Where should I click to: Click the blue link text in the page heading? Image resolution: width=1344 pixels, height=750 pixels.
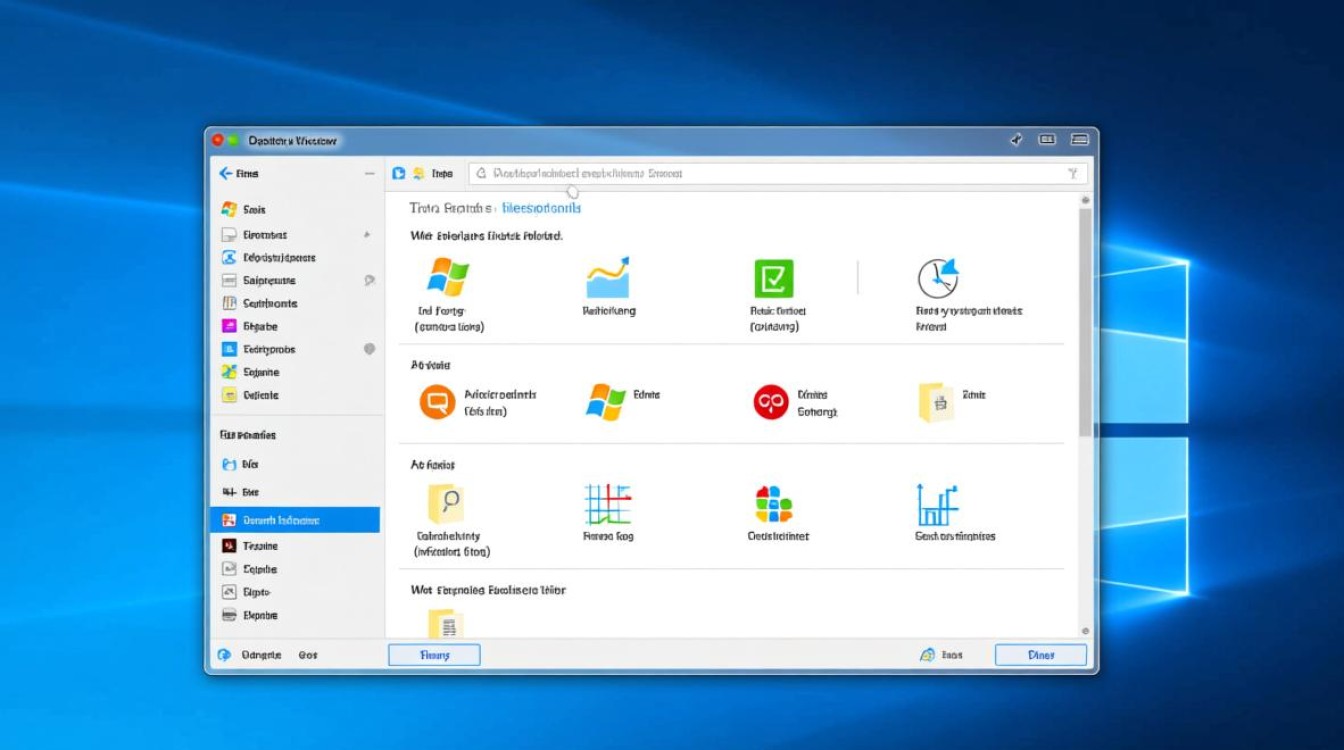coord(541,208)
